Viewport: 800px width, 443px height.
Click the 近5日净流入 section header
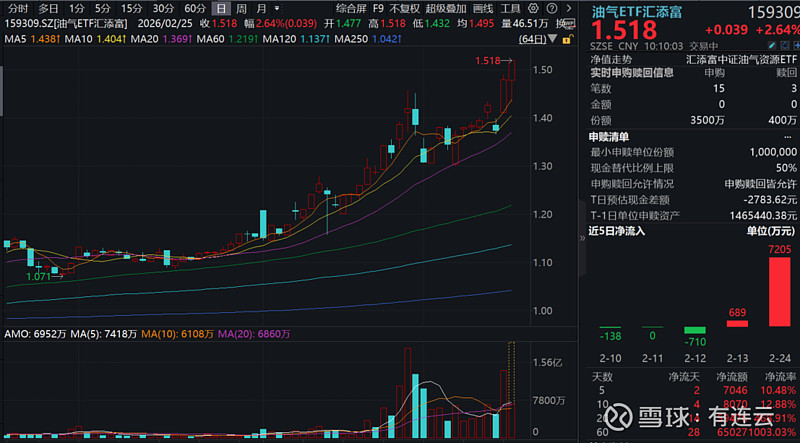click(x=617, y=231)
